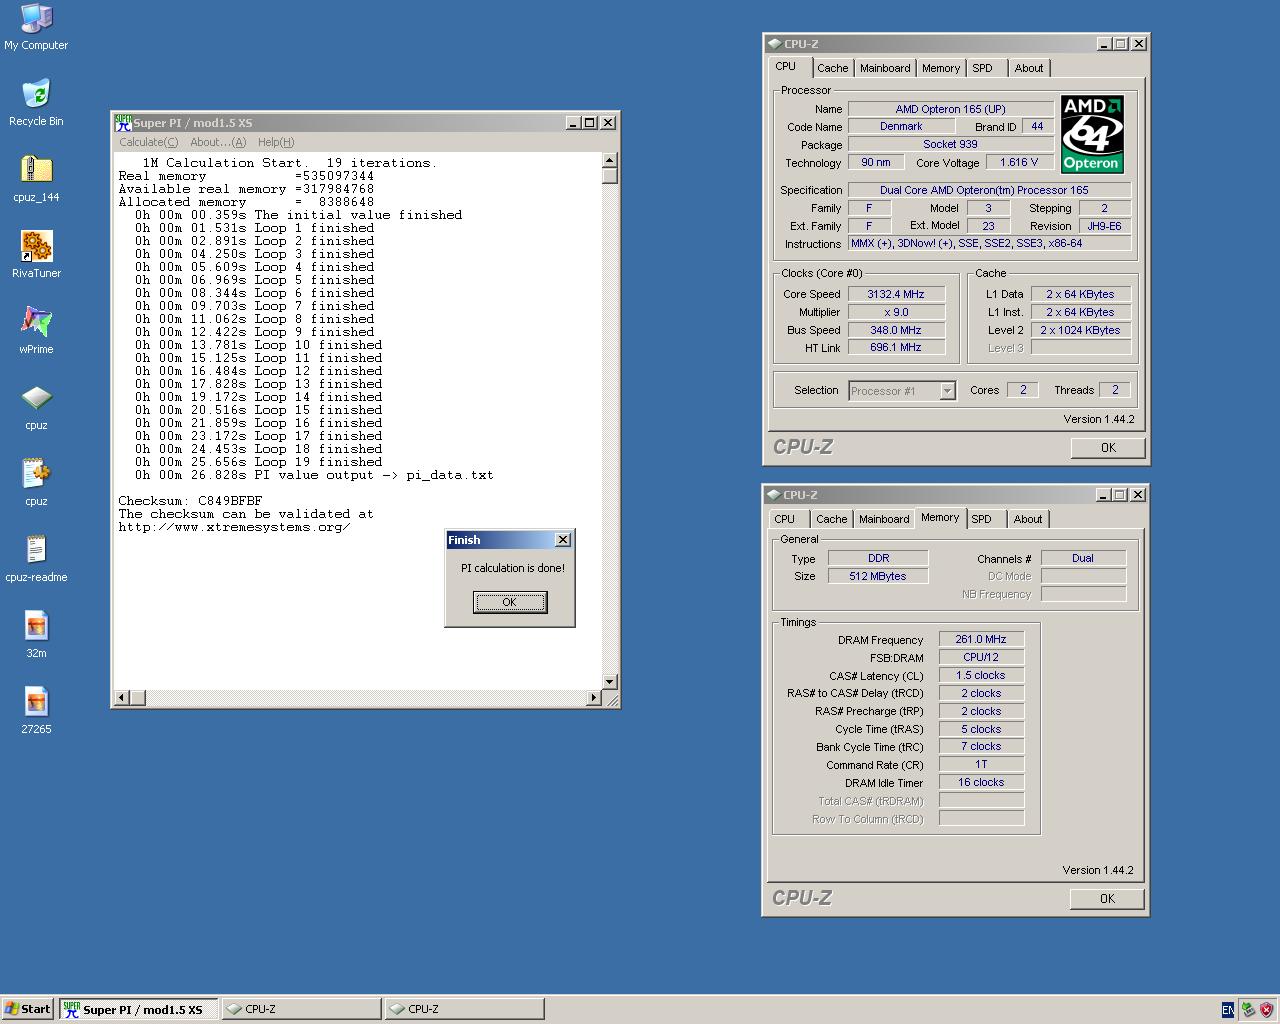Click Super PI horizontal scrollbar right arrow

pos(594,697)
